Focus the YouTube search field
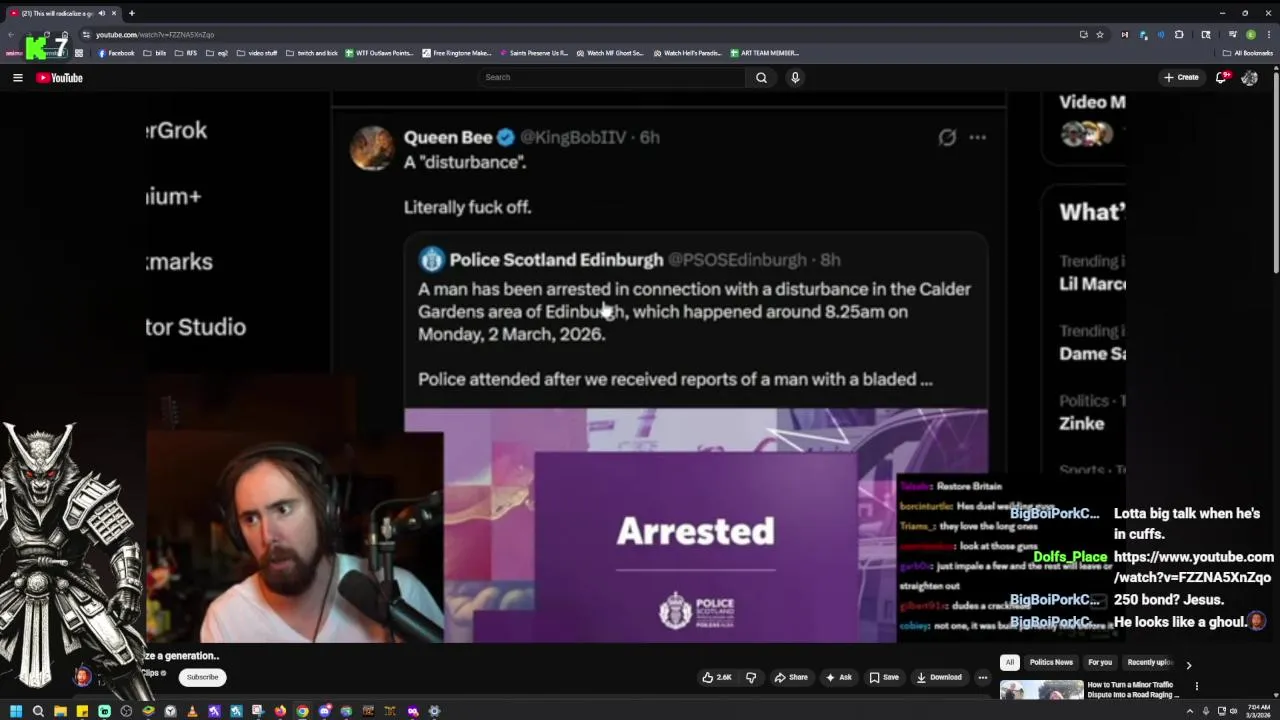1280x720 pixels. pos(611,77)
